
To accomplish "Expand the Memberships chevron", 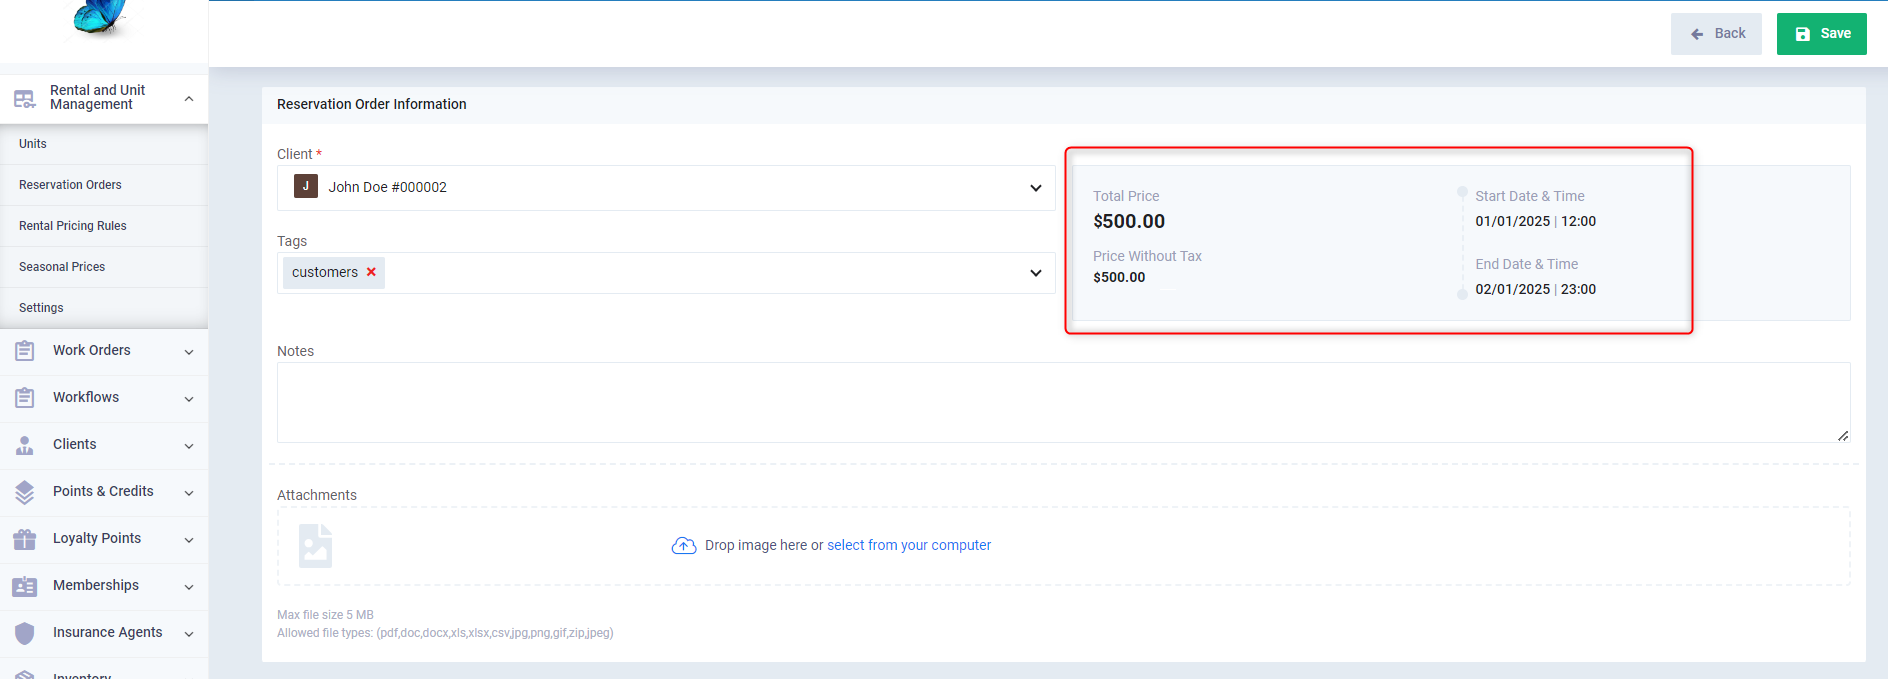I will click(189, 587).
